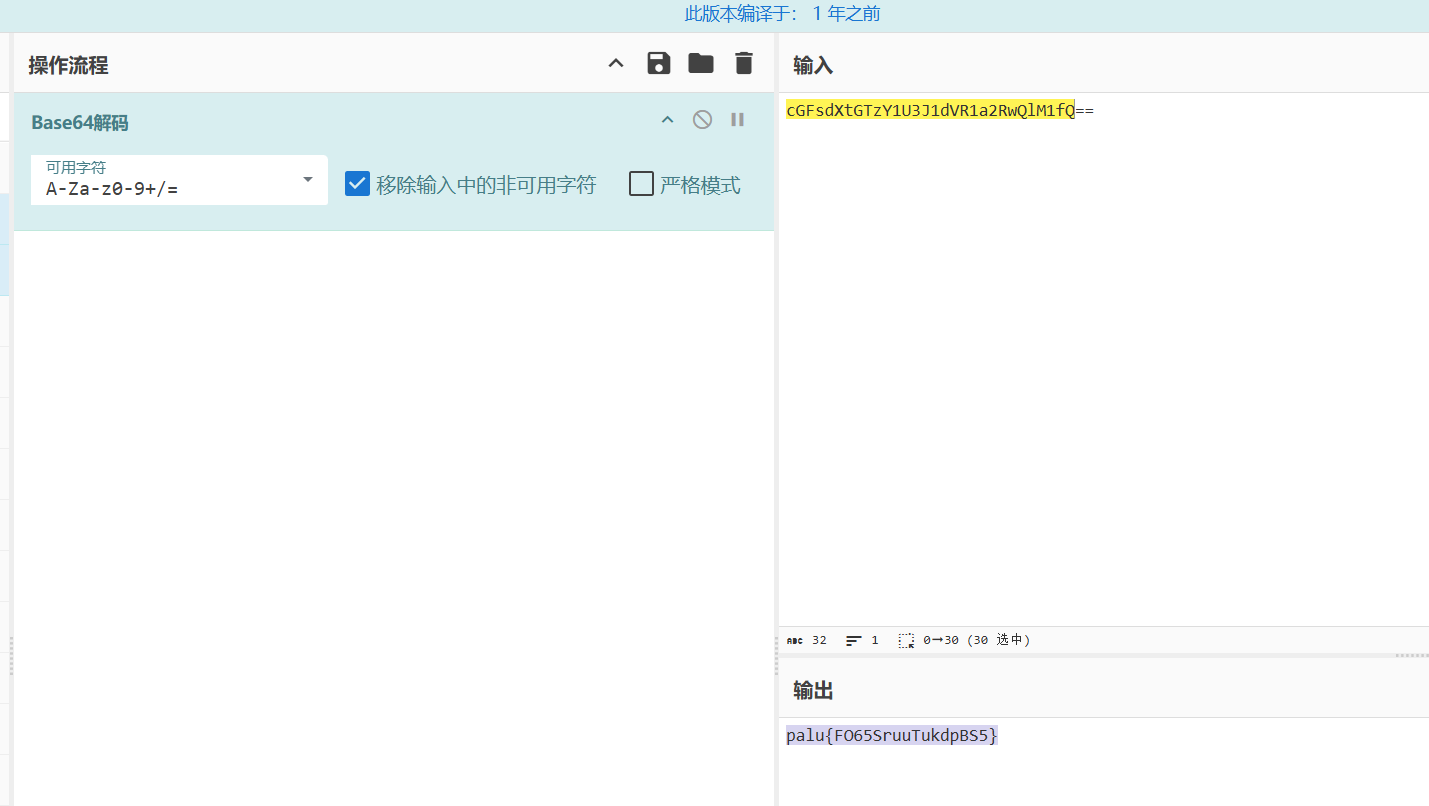Disable the Base64解码 operation
1429x806 pixels.
(x=702, y=120)
